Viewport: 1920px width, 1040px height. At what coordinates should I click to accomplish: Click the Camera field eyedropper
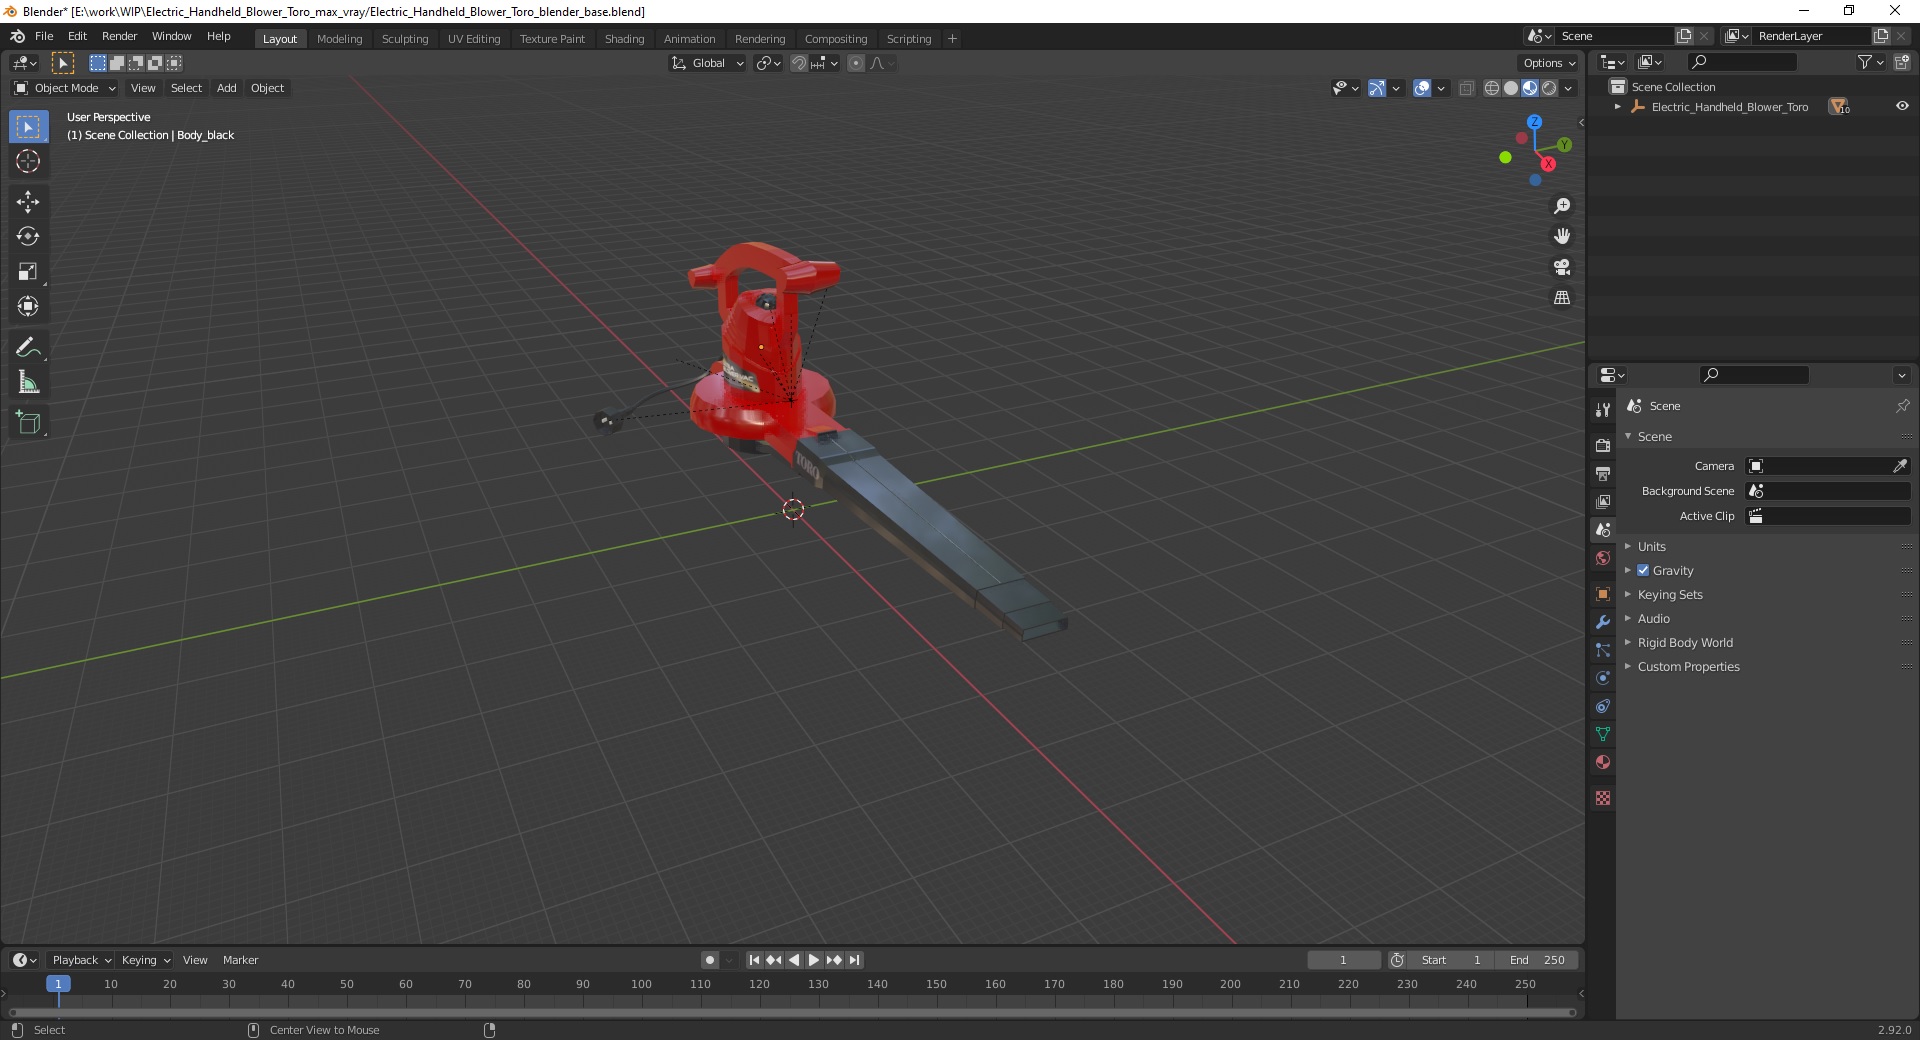point(1900,466)
